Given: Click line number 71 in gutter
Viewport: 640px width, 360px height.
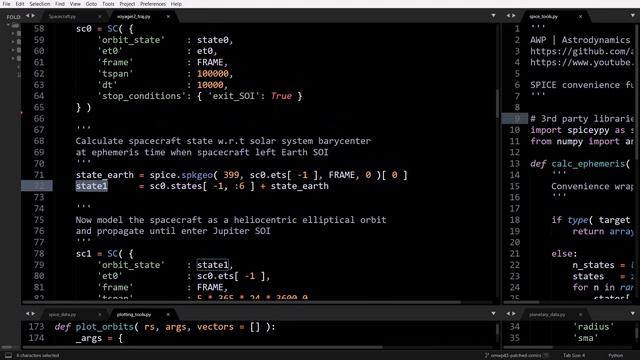Looking at the screenshot, I should 39,175.
